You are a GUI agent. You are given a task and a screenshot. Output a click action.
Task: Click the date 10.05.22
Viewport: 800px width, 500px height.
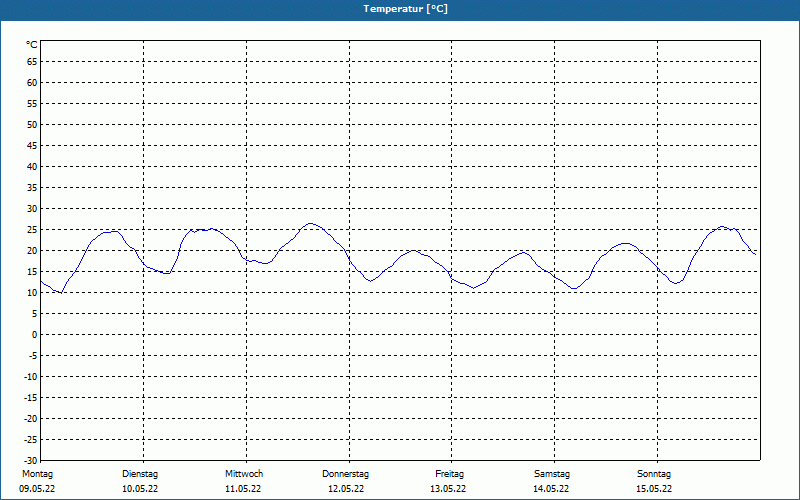tap(140, 489)
